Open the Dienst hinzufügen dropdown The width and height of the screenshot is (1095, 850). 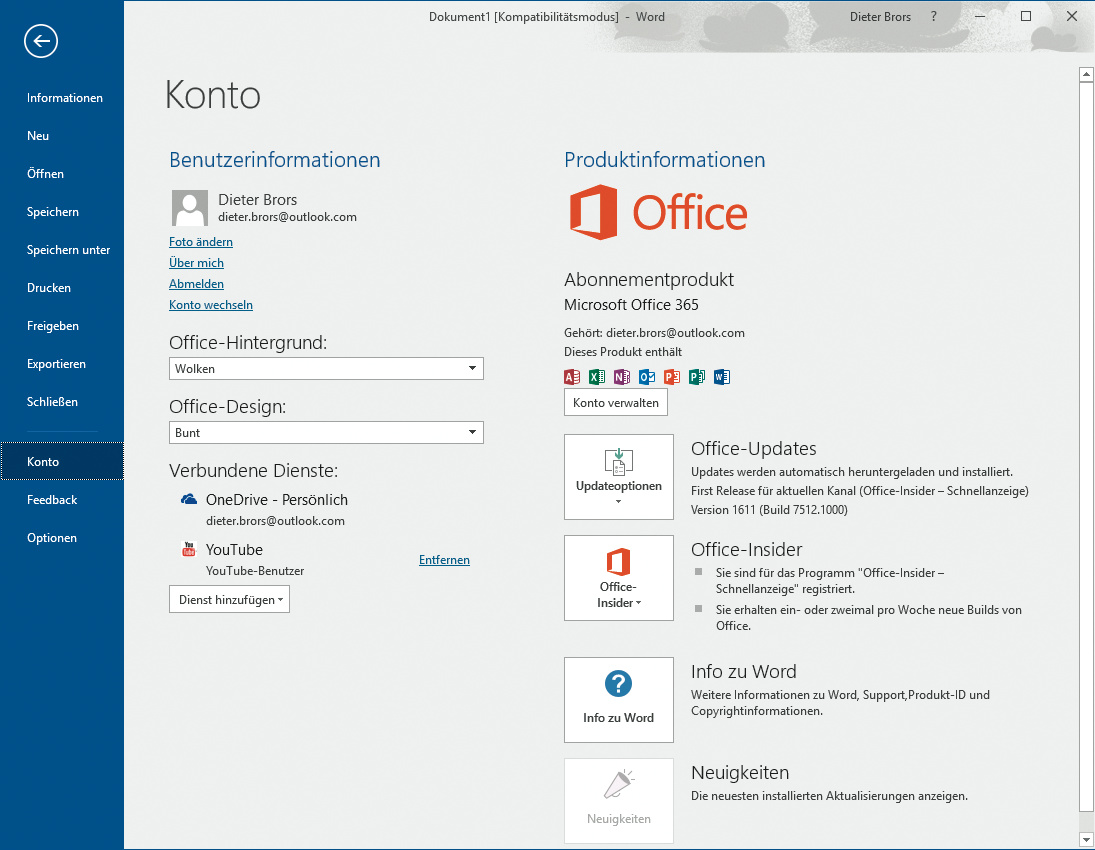click(229, 599)
